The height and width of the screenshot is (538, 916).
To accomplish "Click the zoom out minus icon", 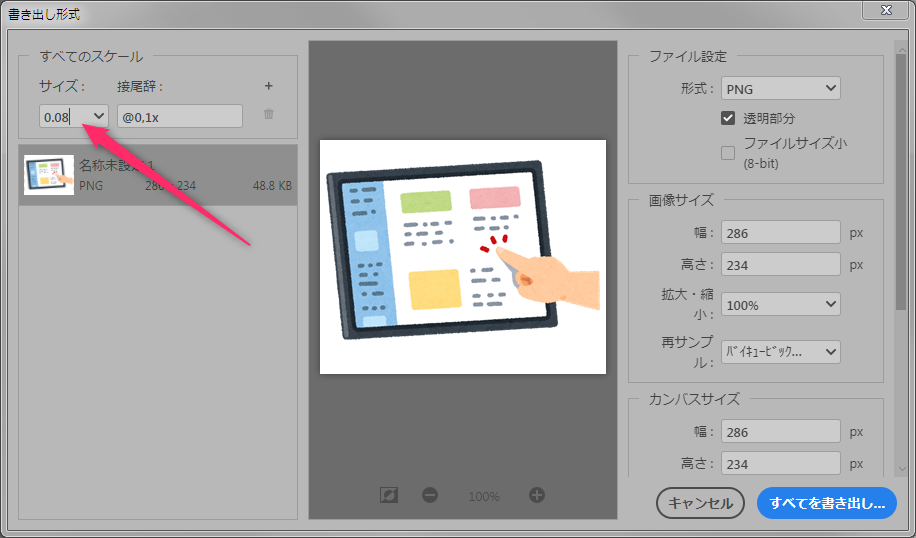I will tap(430, 495).
